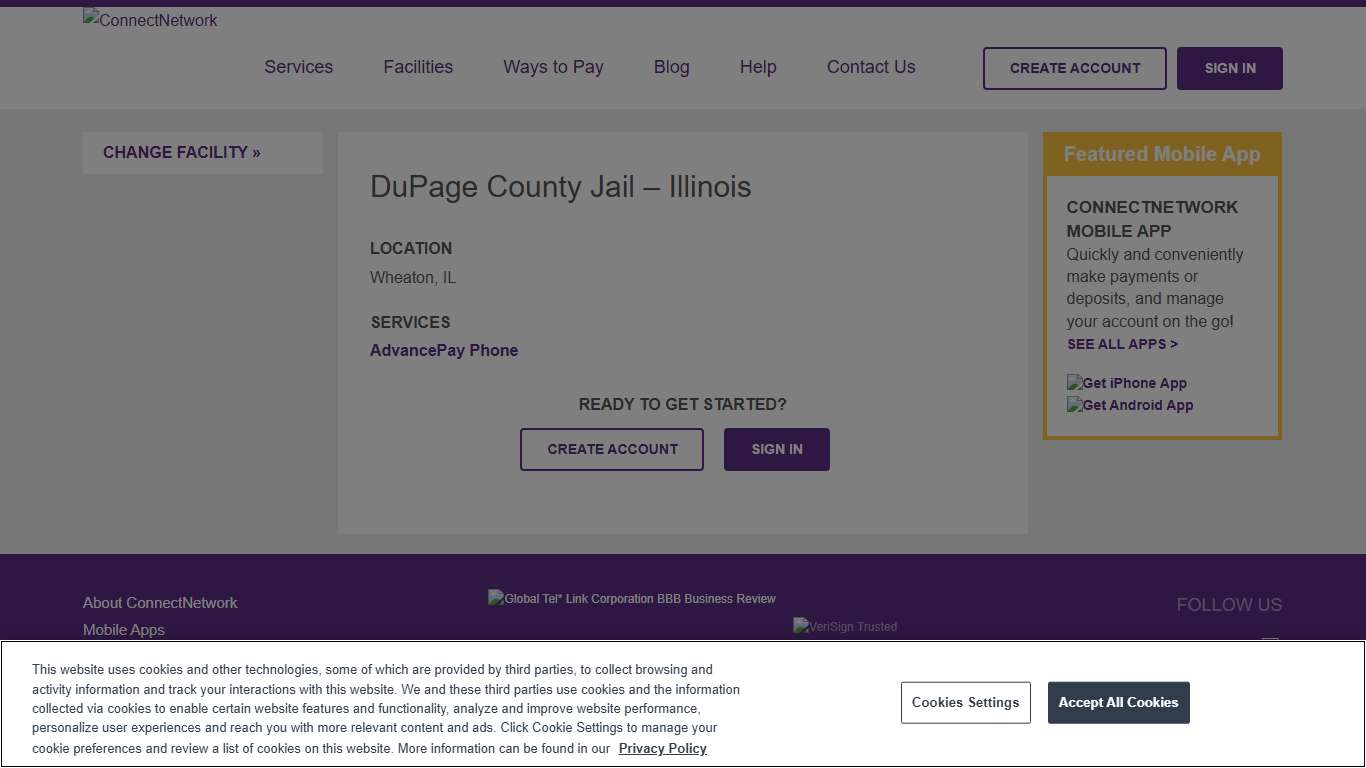Select the Help menu item

click(757, 67)
